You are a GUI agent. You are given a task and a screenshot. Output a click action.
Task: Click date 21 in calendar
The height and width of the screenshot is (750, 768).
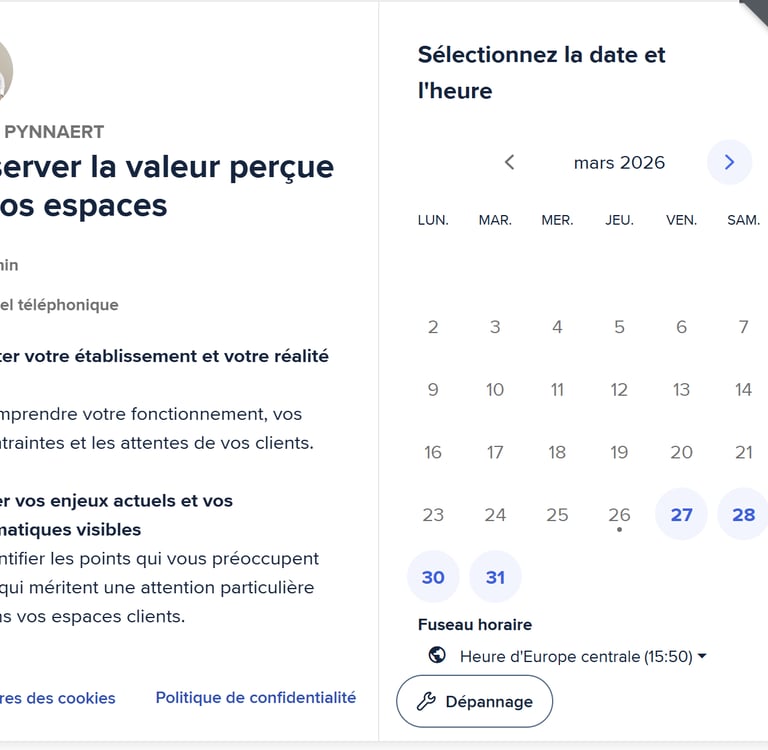[x=743, y=452]
